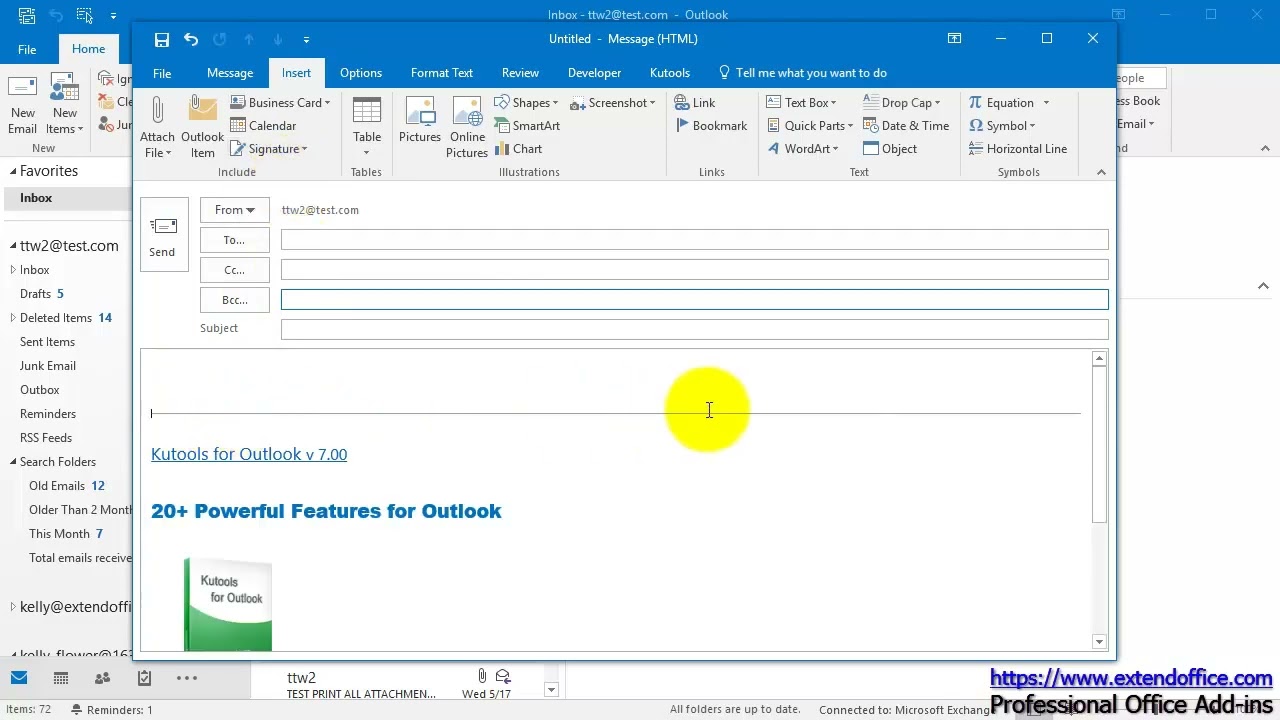Insert an Object

click(x=890, y=149)
